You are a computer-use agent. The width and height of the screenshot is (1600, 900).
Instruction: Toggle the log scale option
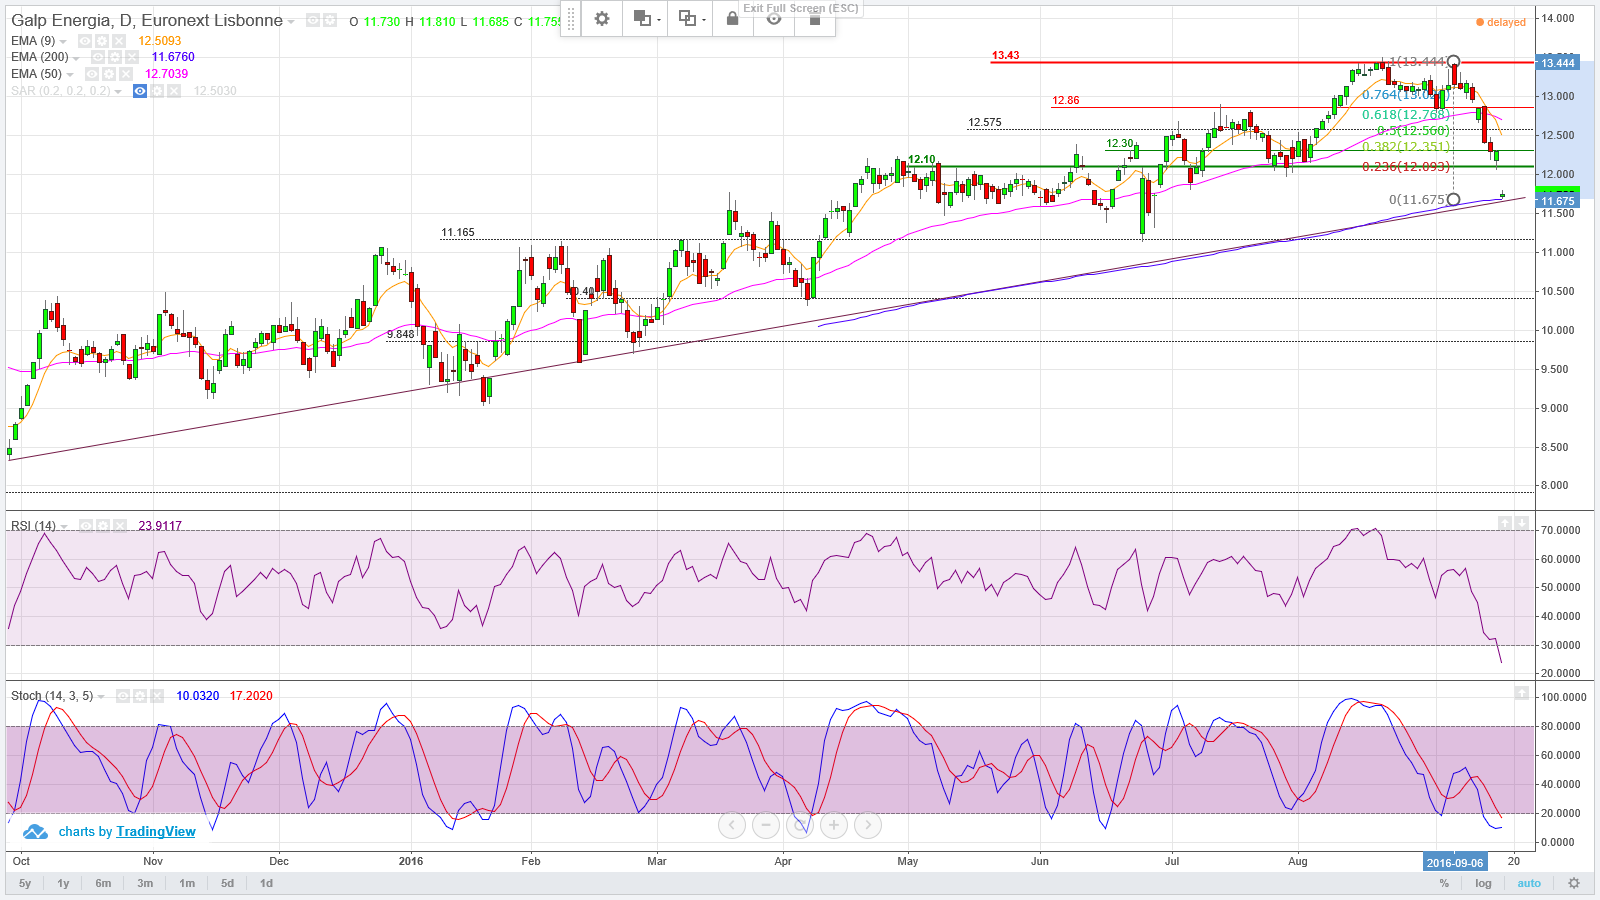tap(1483, 883)
